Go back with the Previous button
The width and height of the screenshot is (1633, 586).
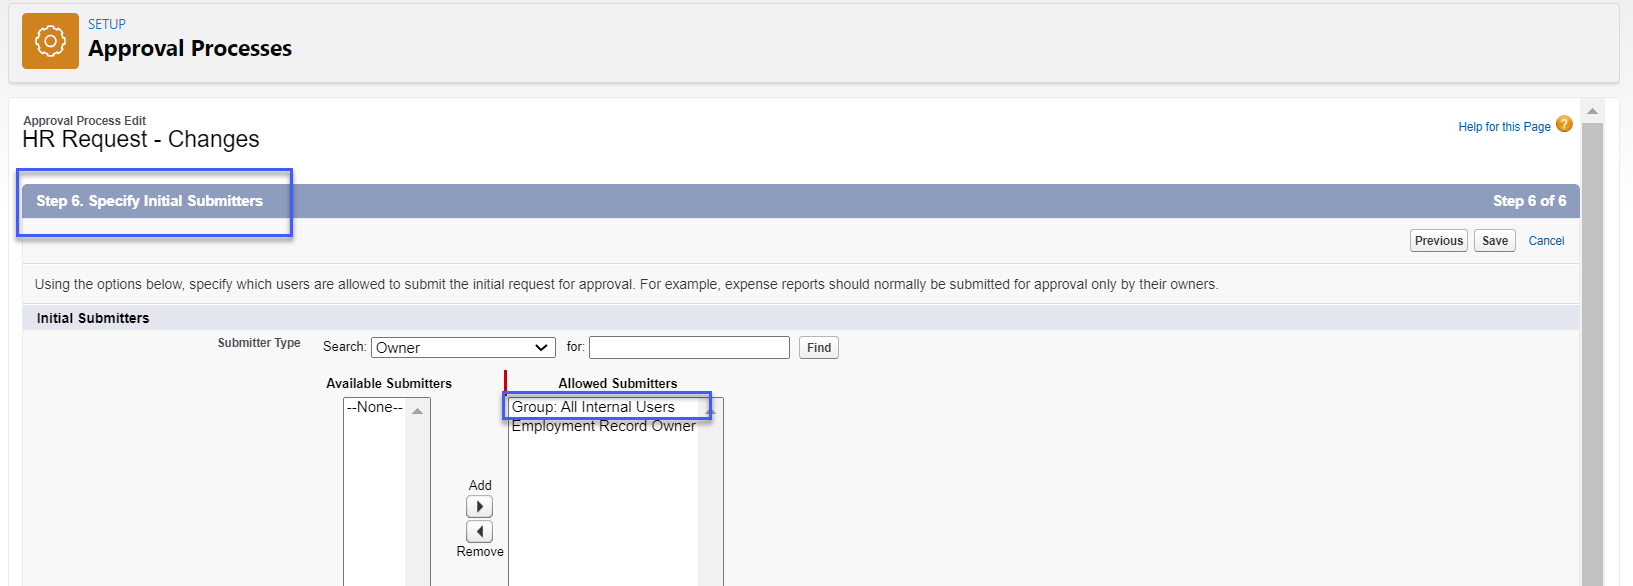pyautogui.click(x=1438, y=241)
